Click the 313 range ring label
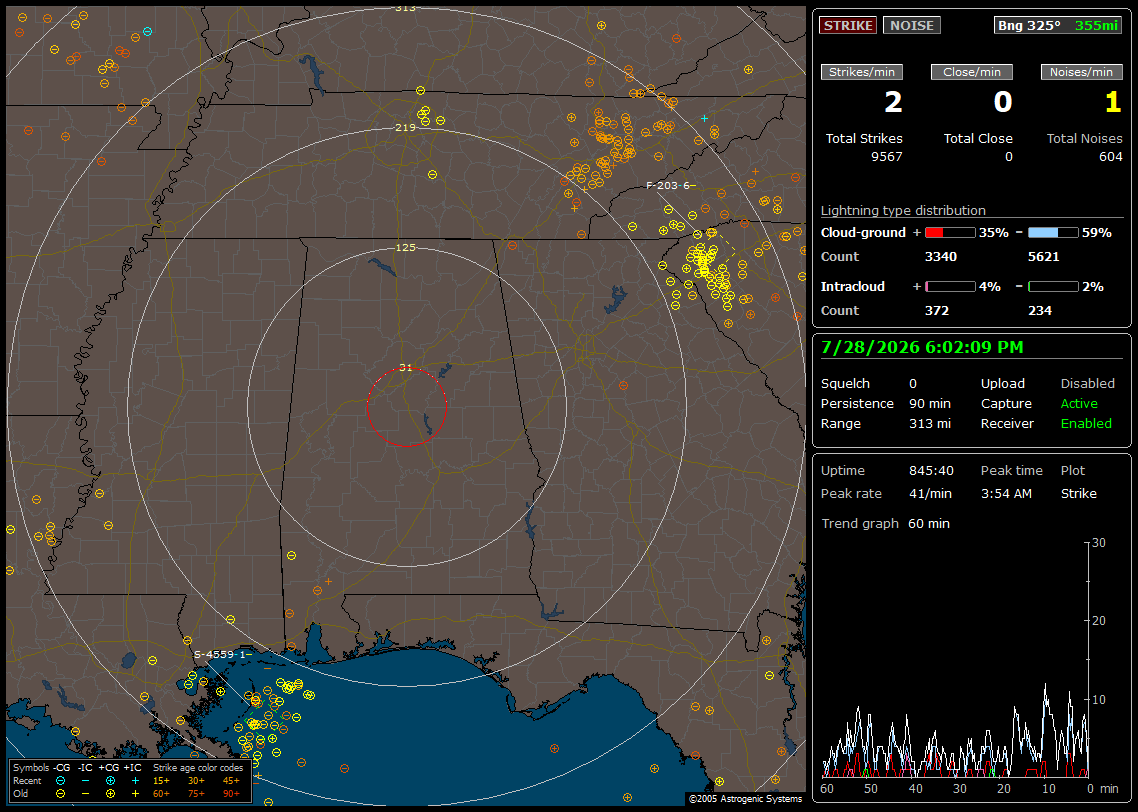The width and height of the screenshot is (1138, 812). click(x=405, y=8)
